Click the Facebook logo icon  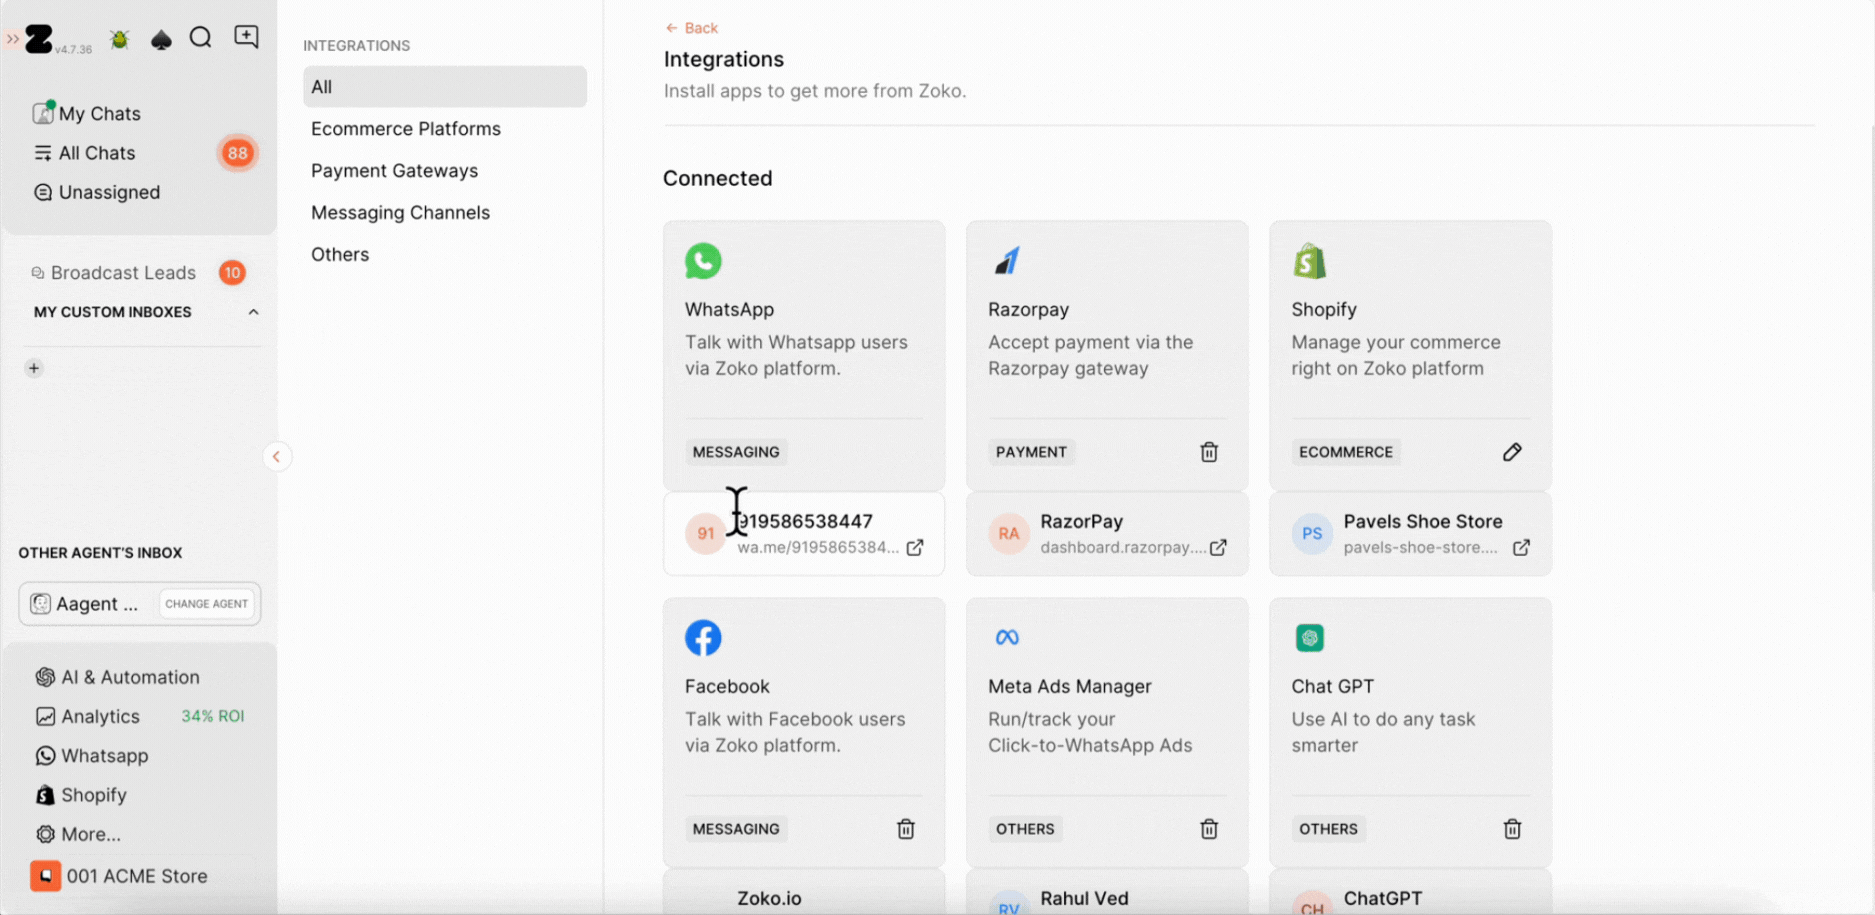pos(703,638)
